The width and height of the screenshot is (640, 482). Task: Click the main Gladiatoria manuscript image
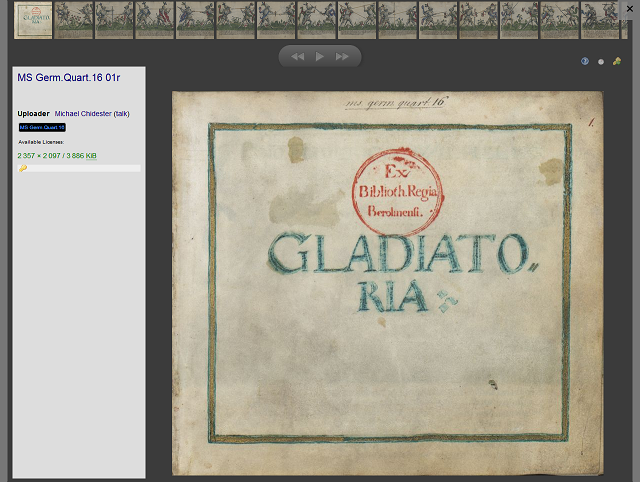(x=388, y=283)
